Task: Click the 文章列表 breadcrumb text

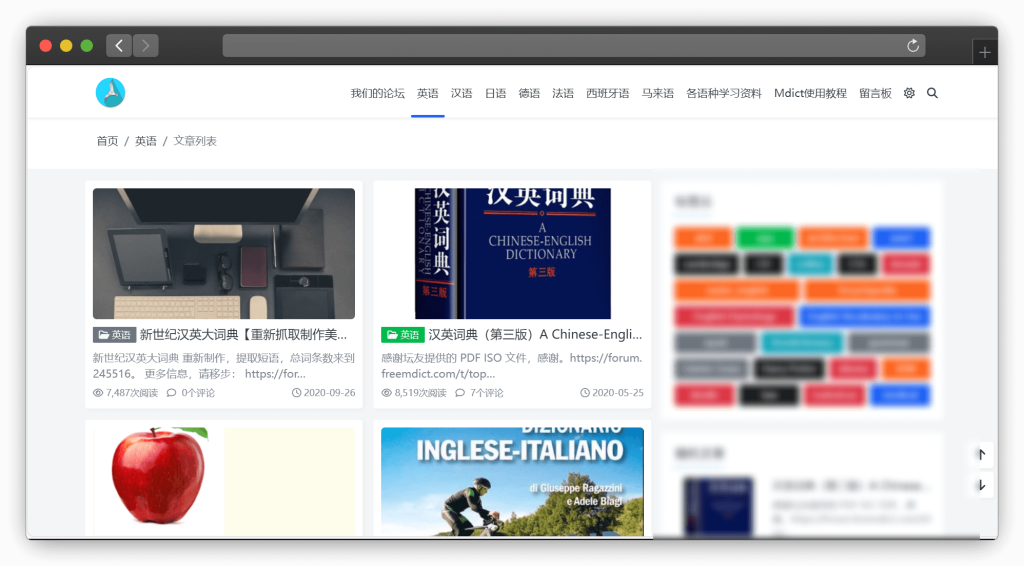Action: pos(195,141)
